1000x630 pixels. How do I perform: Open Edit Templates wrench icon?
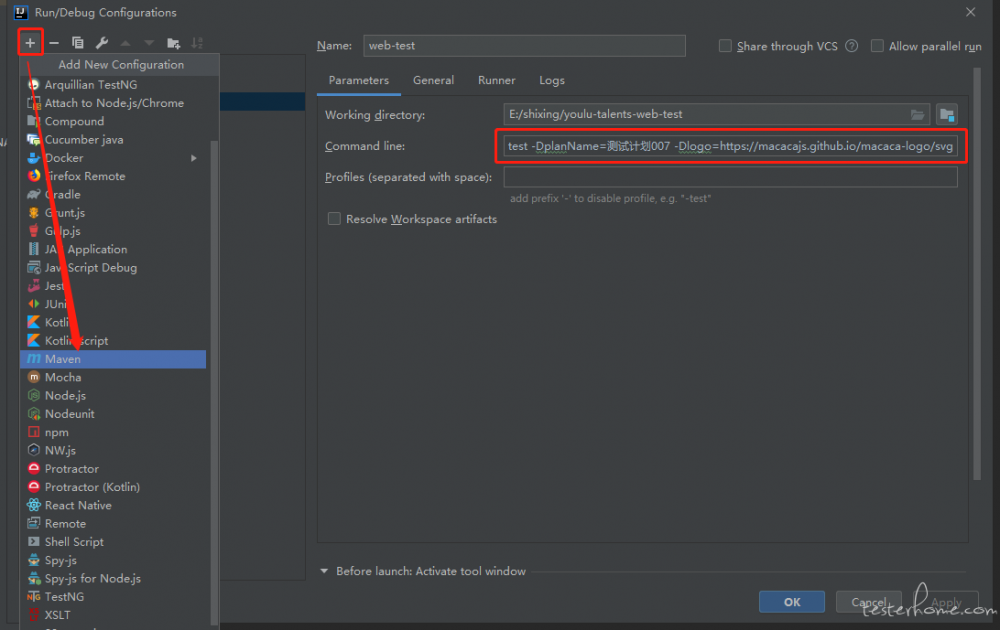click(101, 43)
